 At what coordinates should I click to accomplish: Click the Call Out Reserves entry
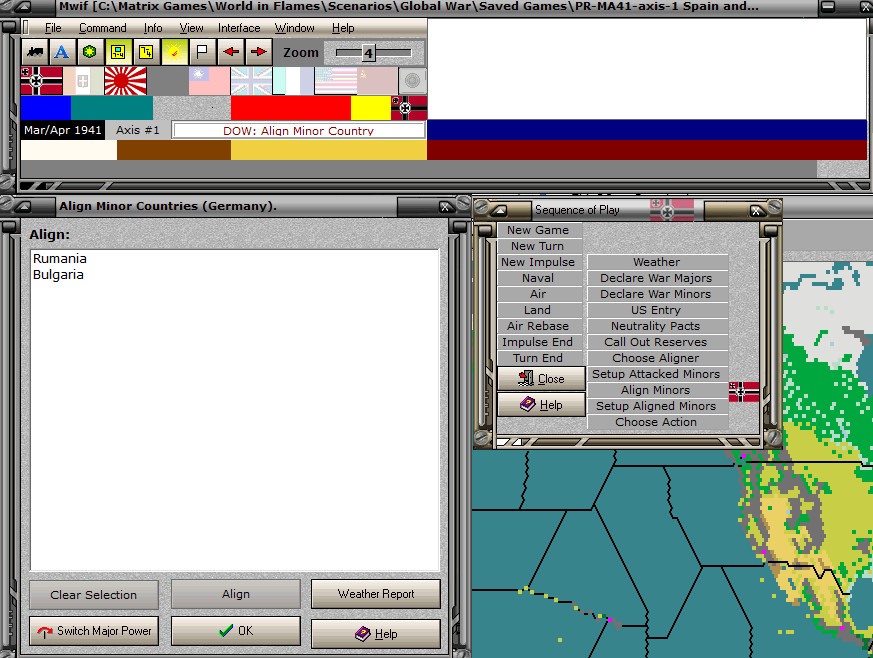[x=657, y=342]
